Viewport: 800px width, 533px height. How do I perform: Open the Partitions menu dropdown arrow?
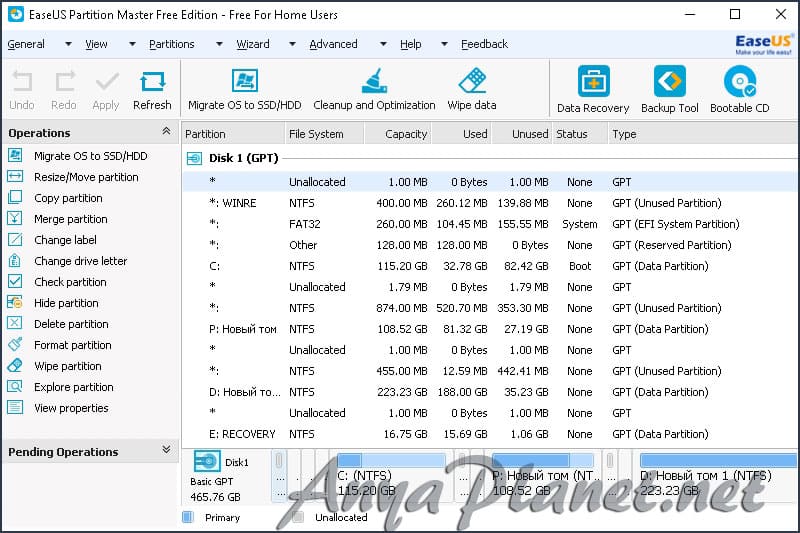coord(219,44)
